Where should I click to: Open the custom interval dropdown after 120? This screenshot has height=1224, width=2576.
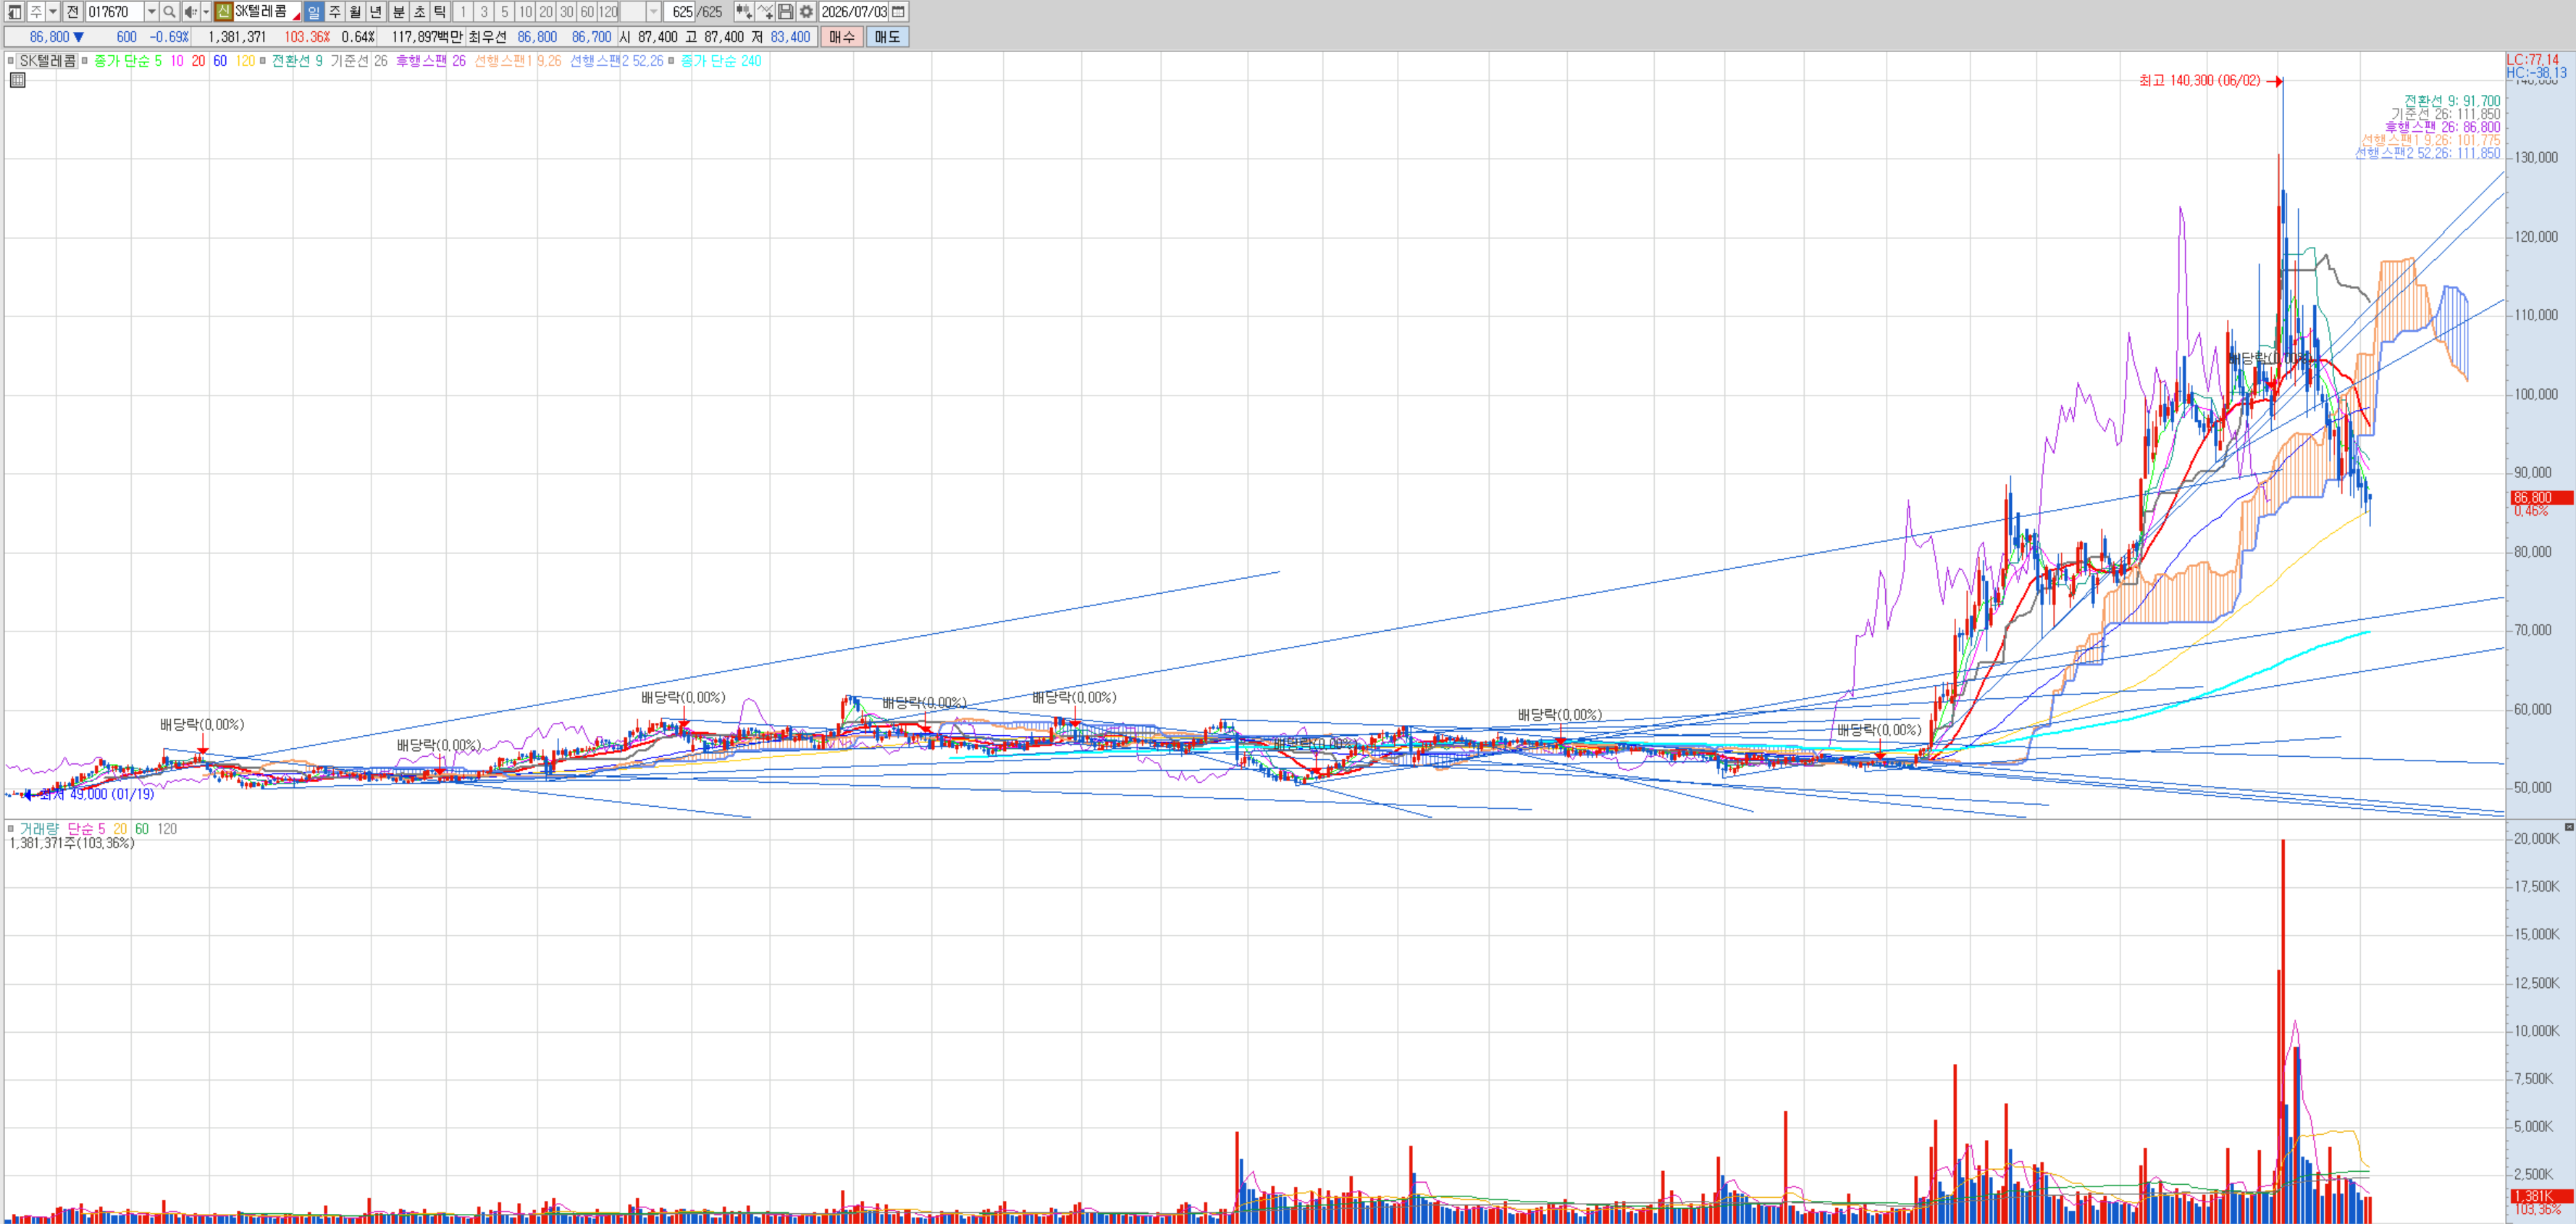(x=653, y=12)
